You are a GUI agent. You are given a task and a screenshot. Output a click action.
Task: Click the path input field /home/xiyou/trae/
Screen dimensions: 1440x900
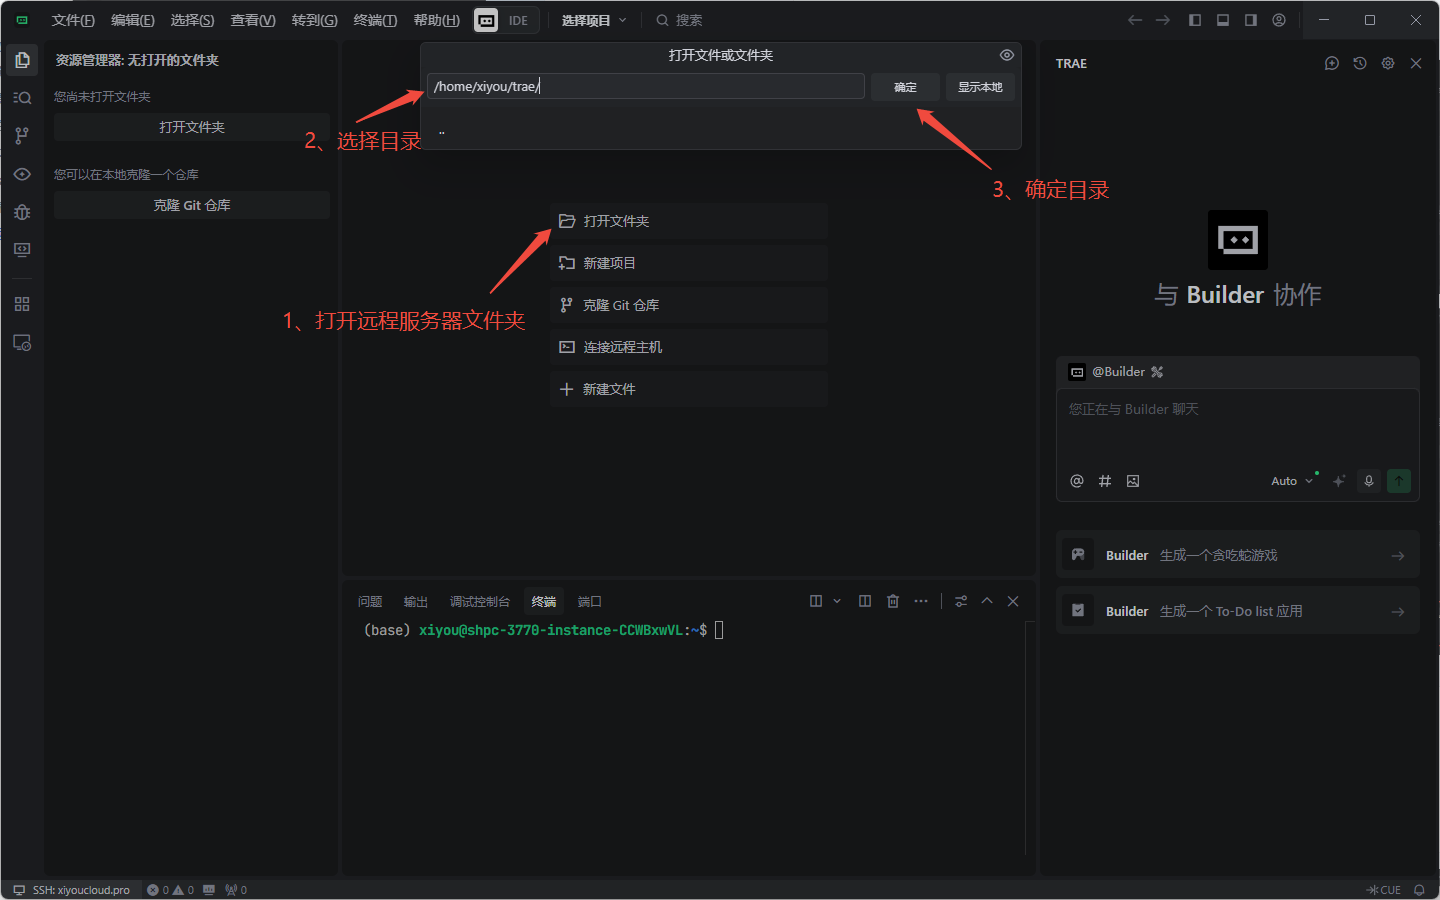[x=646, y=86]
